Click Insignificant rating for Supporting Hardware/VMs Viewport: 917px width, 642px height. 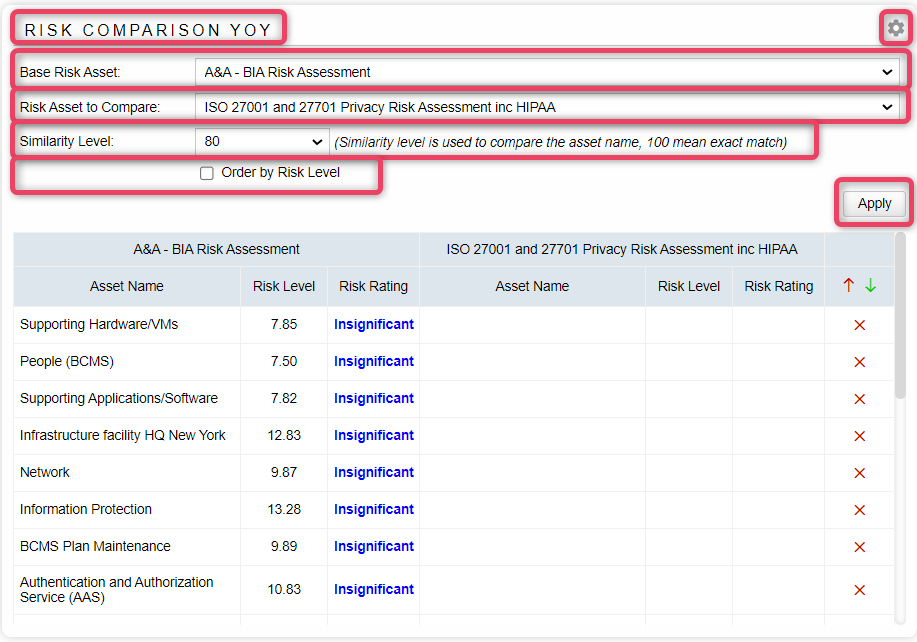coord(374,325)
